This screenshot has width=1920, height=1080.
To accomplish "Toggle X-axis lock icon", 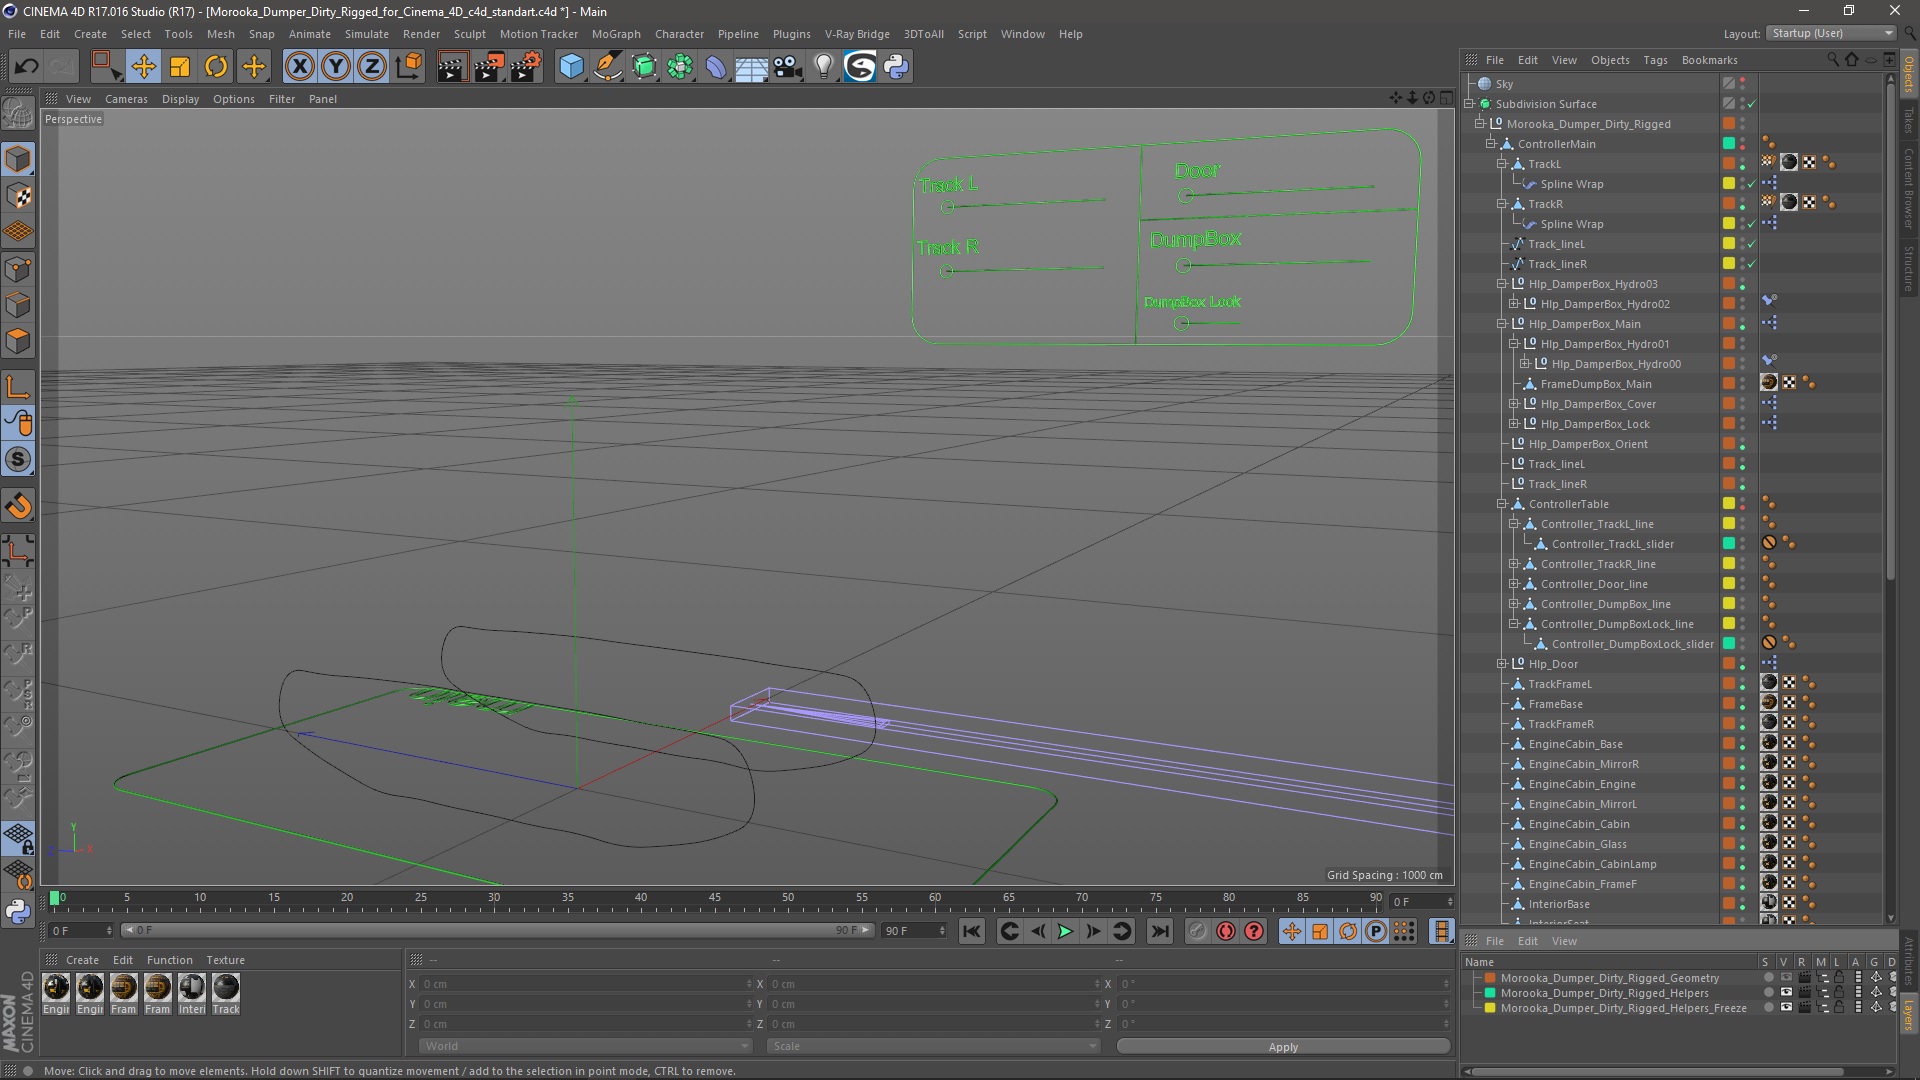I will tap(299, 67).
